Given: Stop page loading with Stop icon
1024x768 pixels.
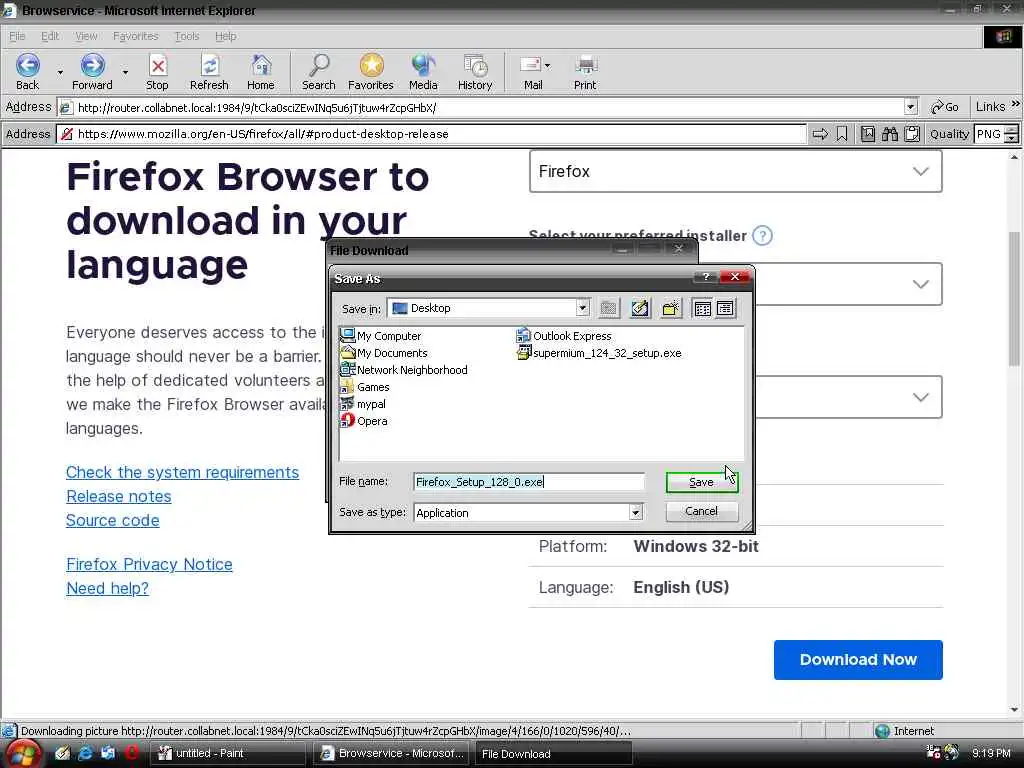Looking at the screenshot, I should (157, 66).
